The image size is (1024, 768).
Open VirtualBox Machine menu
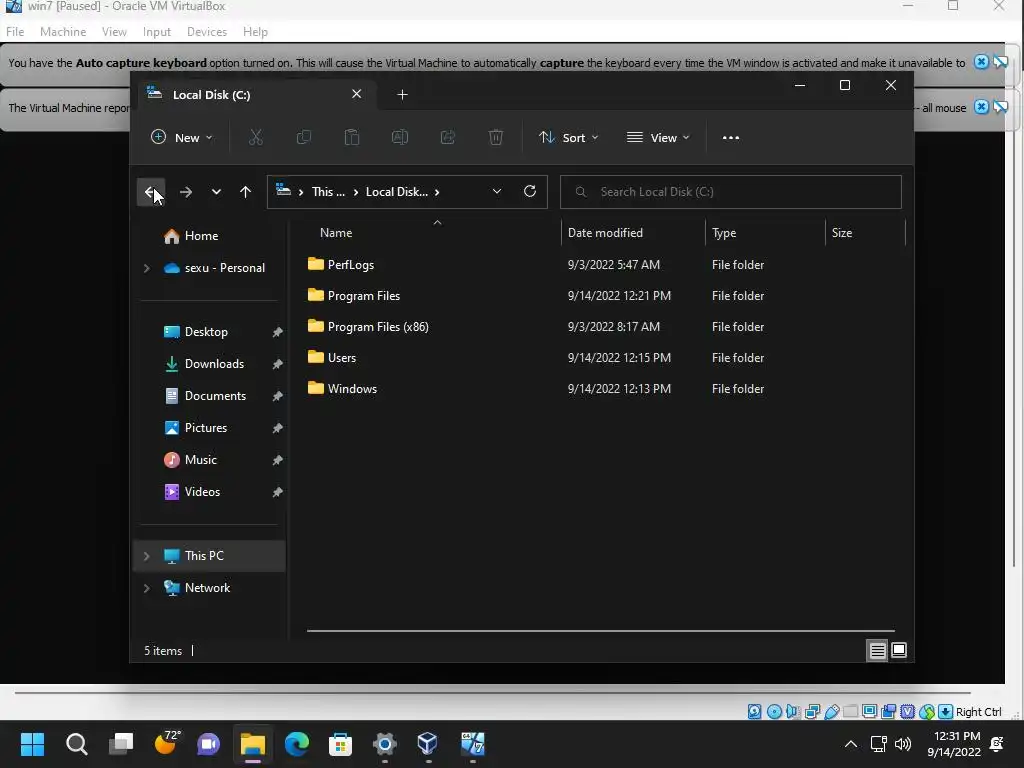(x=63, y=31)
